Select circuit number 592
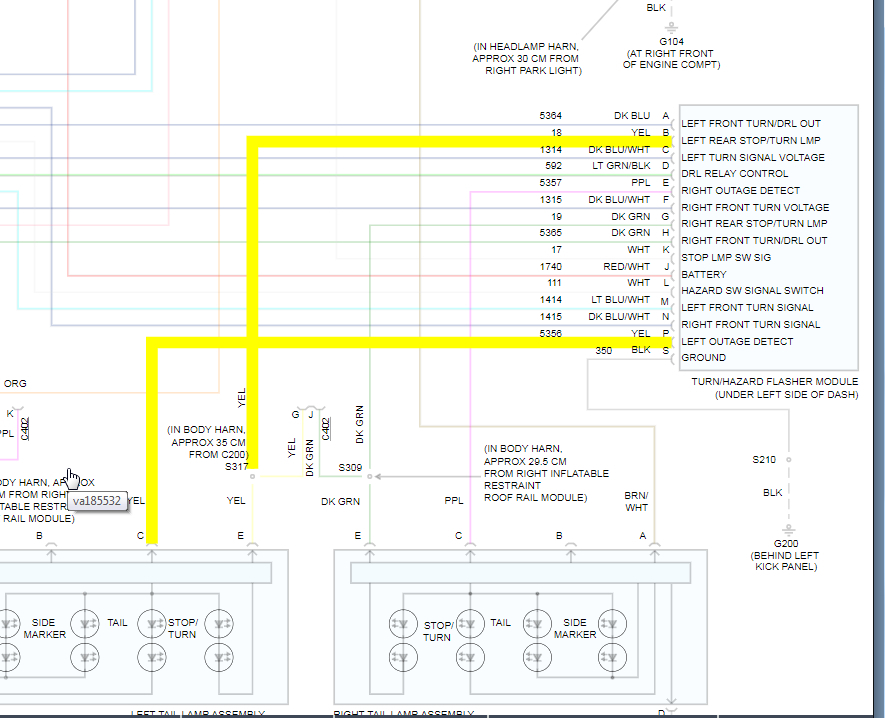Viewport: 885px width, 718px height. pyautogui.click(x=554, y=166)
